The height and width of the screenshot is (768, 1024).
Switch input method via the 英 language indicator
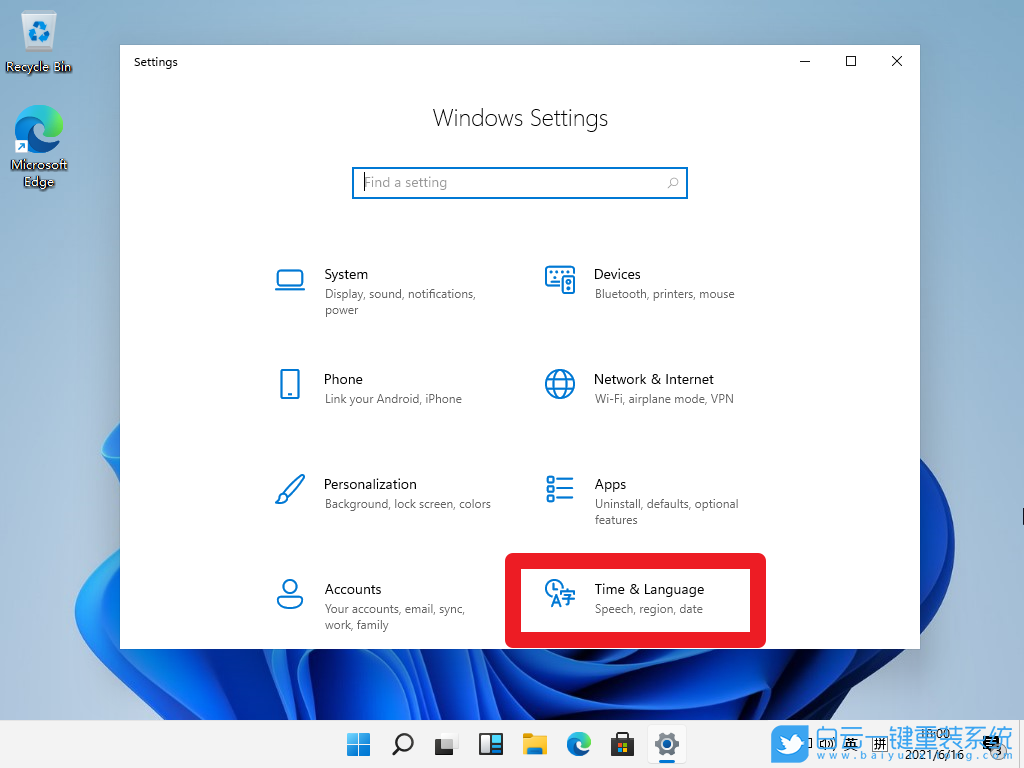[851, 745]
